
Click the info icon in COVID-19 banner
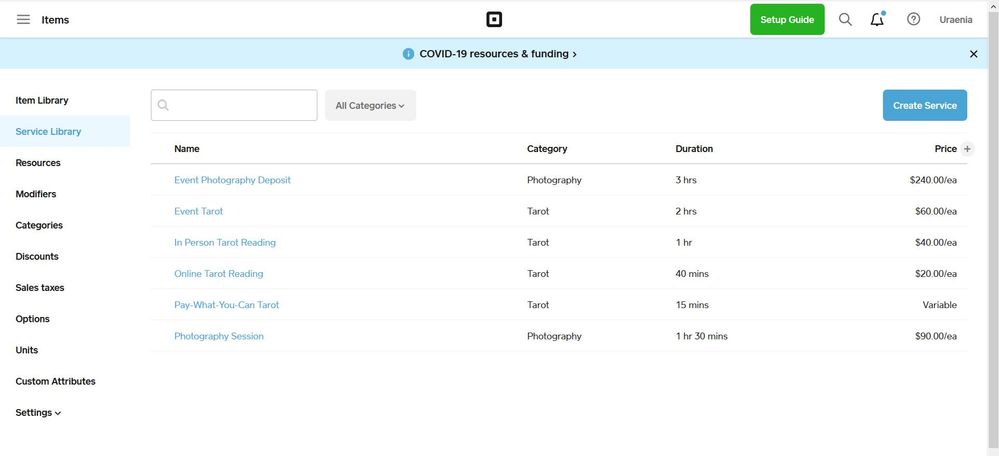tap(408, 54)
